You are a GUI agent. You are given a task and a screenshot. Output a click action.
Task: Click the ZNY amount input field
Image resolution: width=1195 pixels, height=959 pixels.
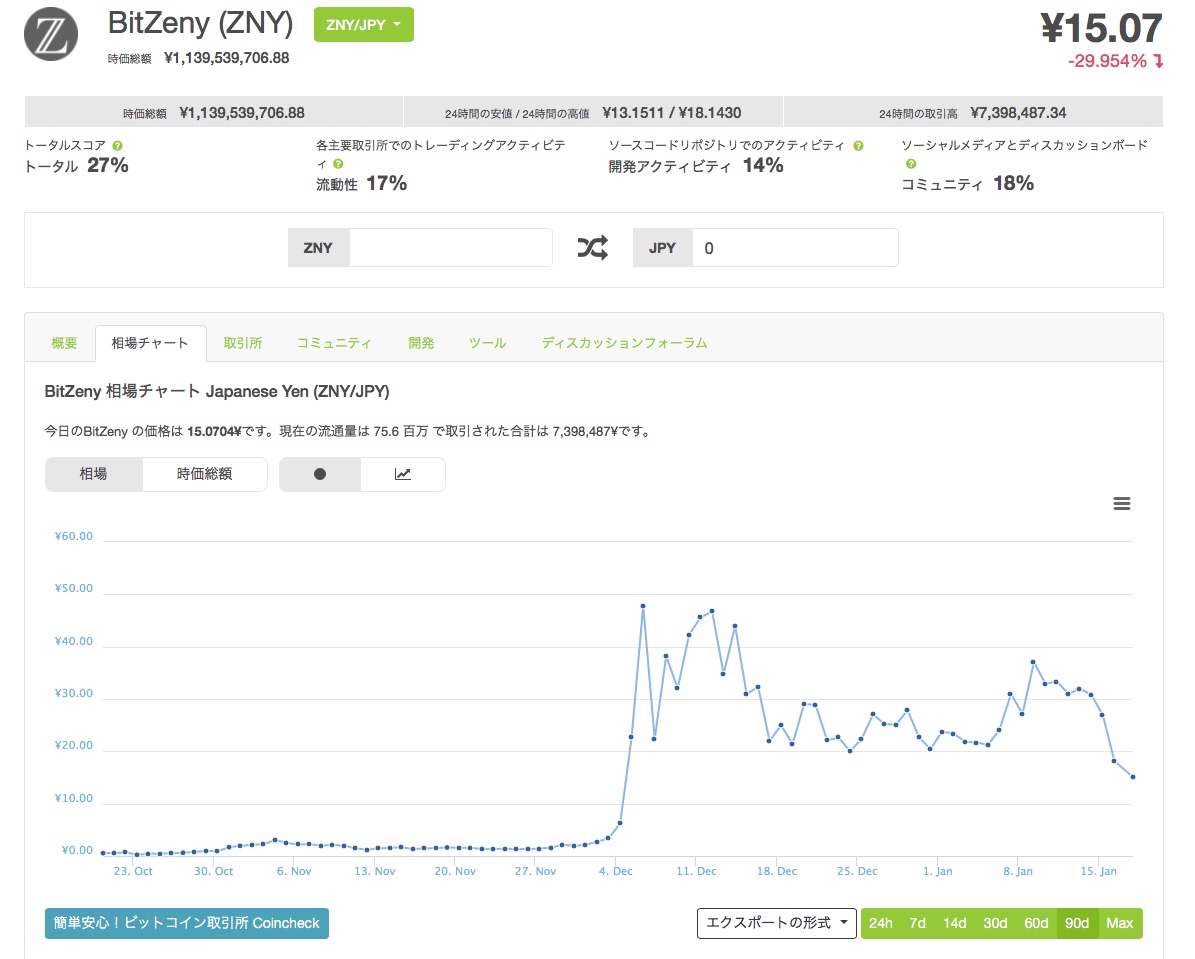click(x=450, y=248)
